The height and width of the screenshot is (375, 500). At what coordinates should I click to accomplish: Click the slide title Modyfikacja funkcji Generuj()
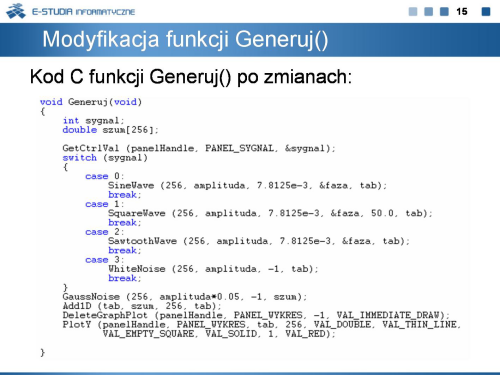coord(185,40)
